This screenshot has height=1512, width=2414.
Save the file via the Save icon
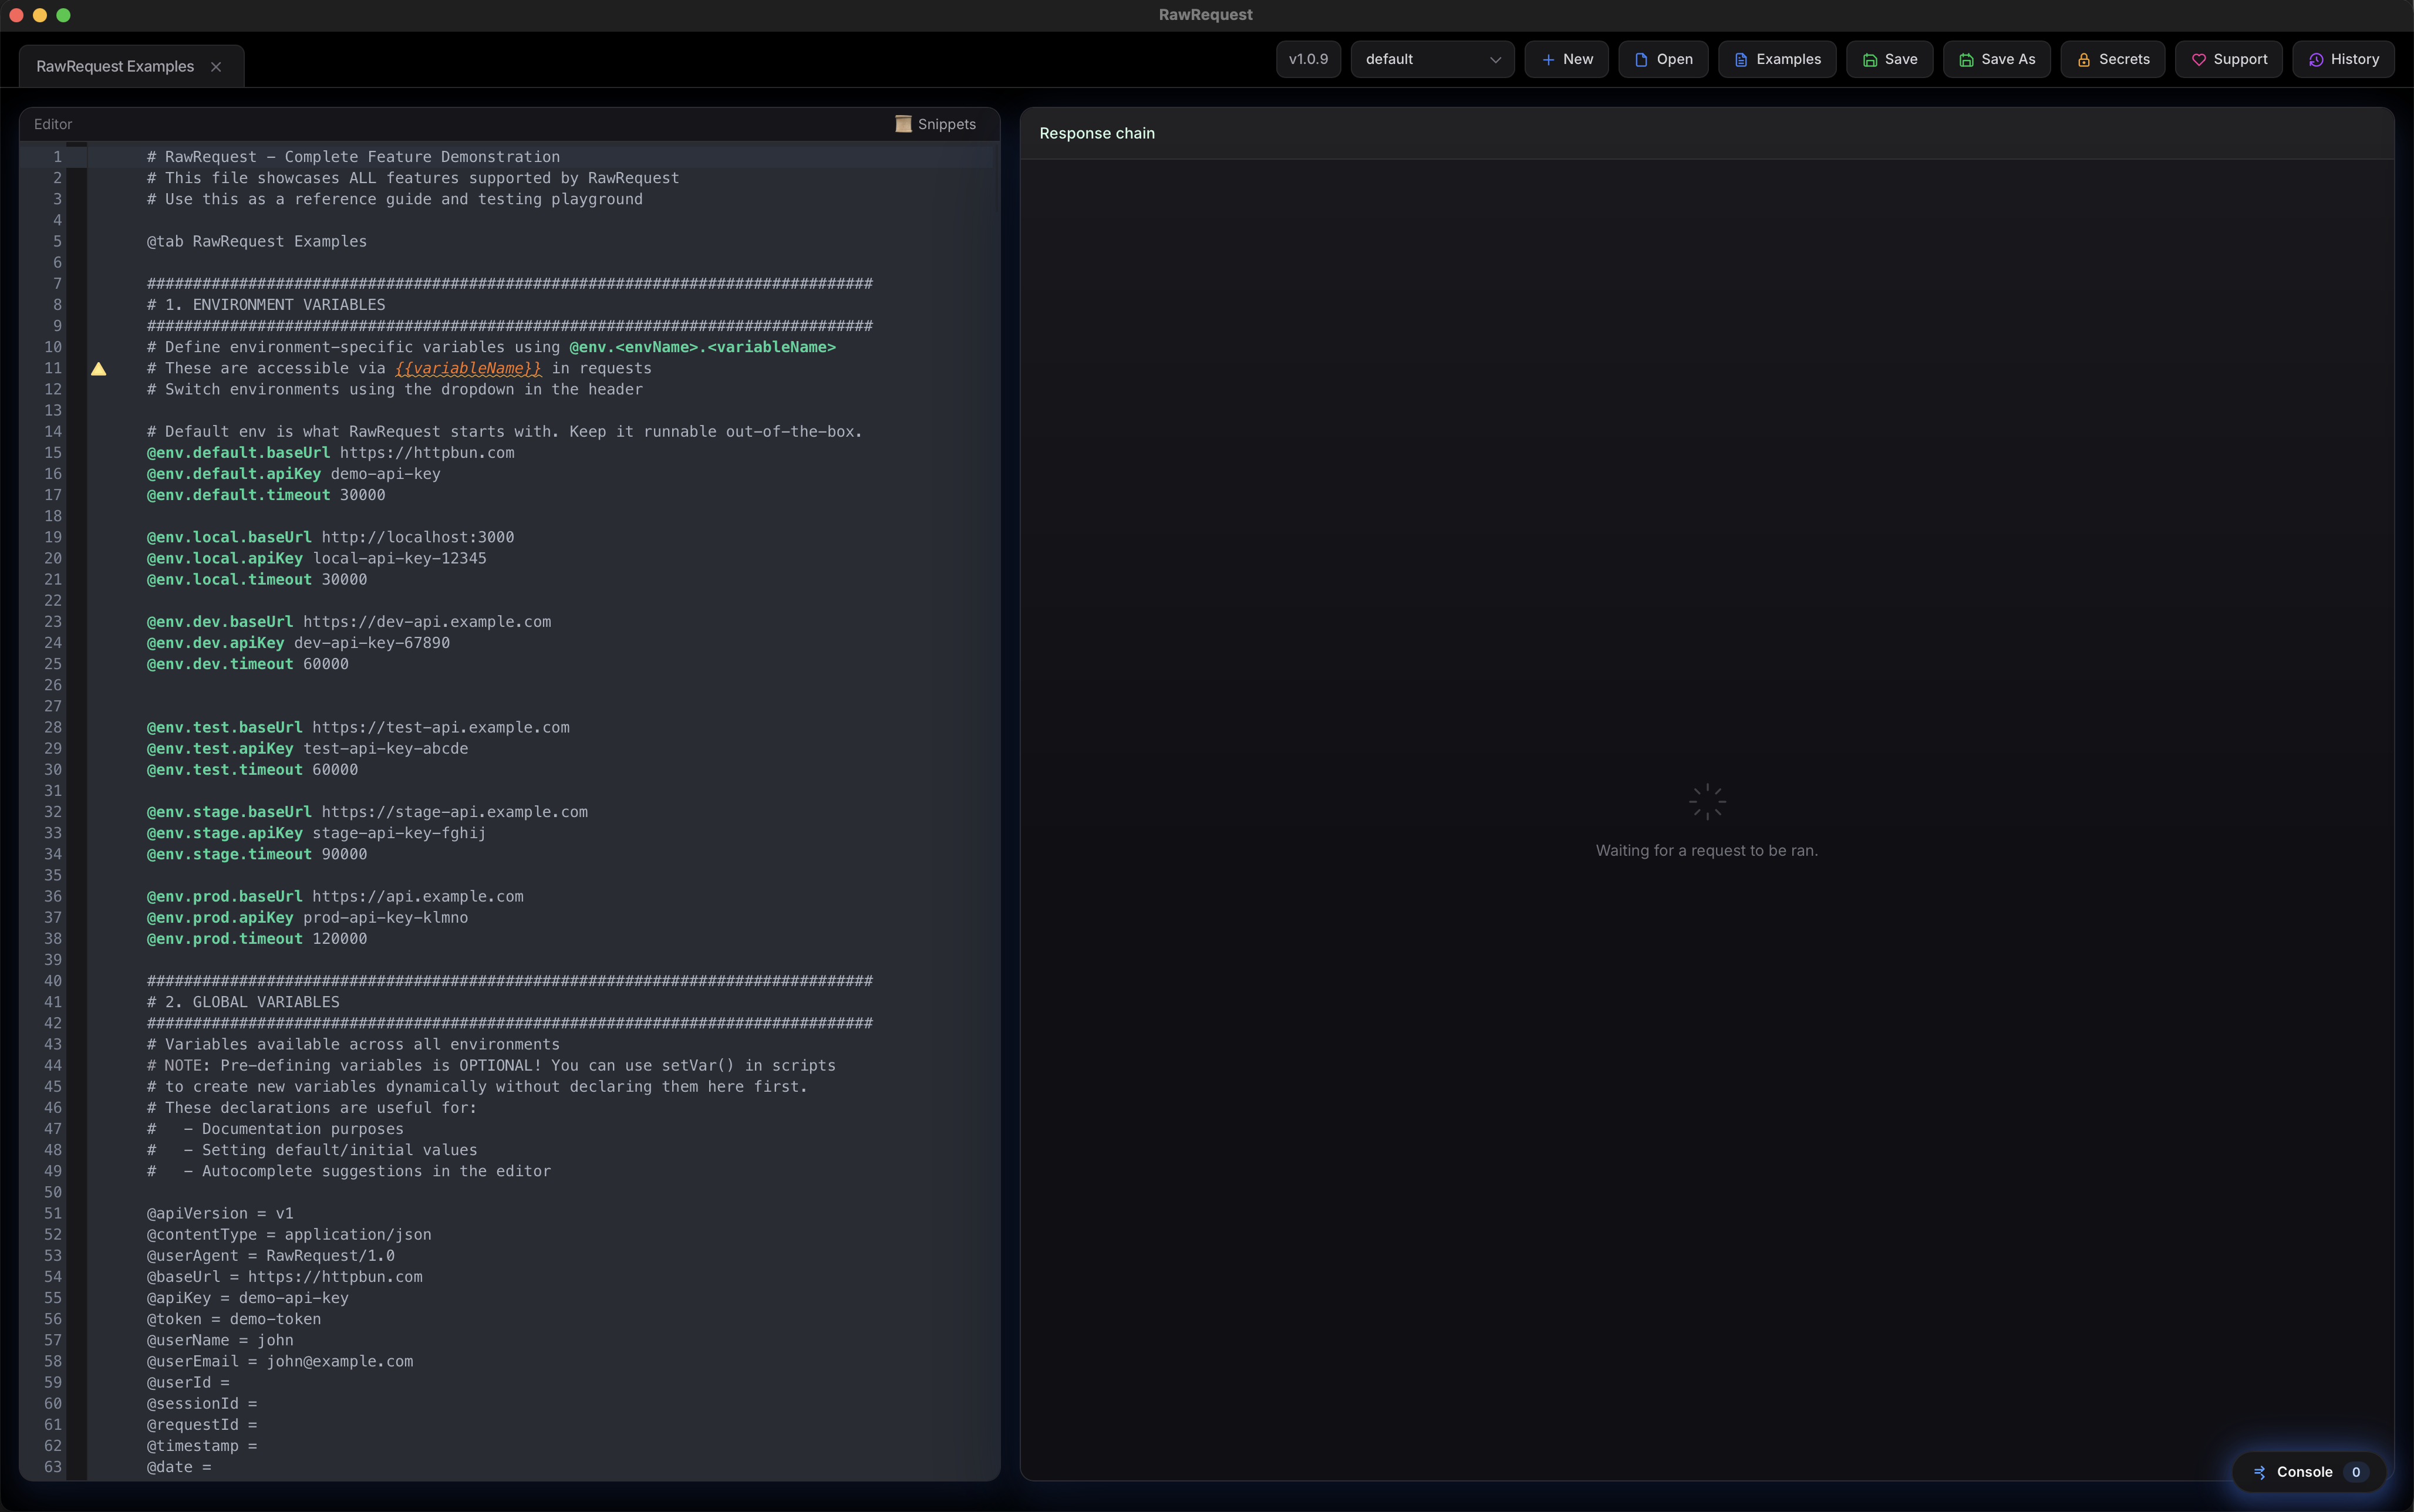tap(1871, 59)
